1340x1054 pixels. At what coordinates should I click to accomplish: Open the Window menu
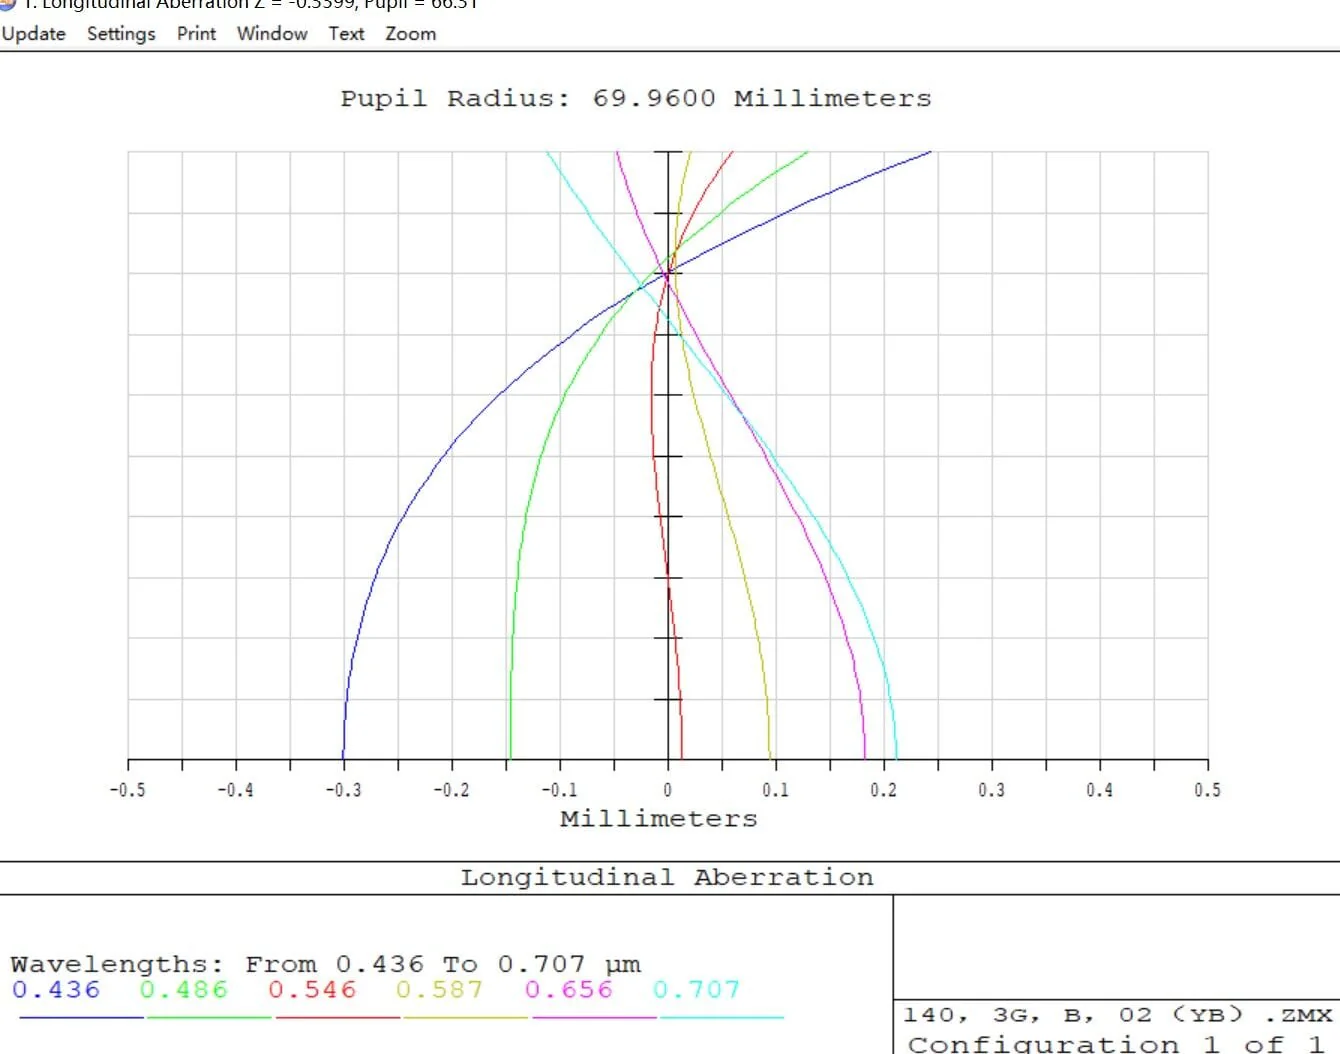pos(272,34)
